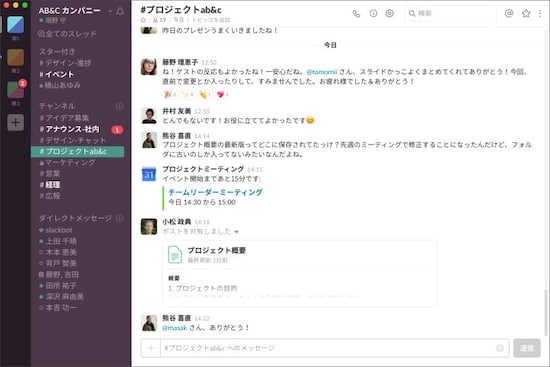Screen dimensions: 550x367
Task: Switch to third workspace with badge
Action: click(x=16, y=90)
